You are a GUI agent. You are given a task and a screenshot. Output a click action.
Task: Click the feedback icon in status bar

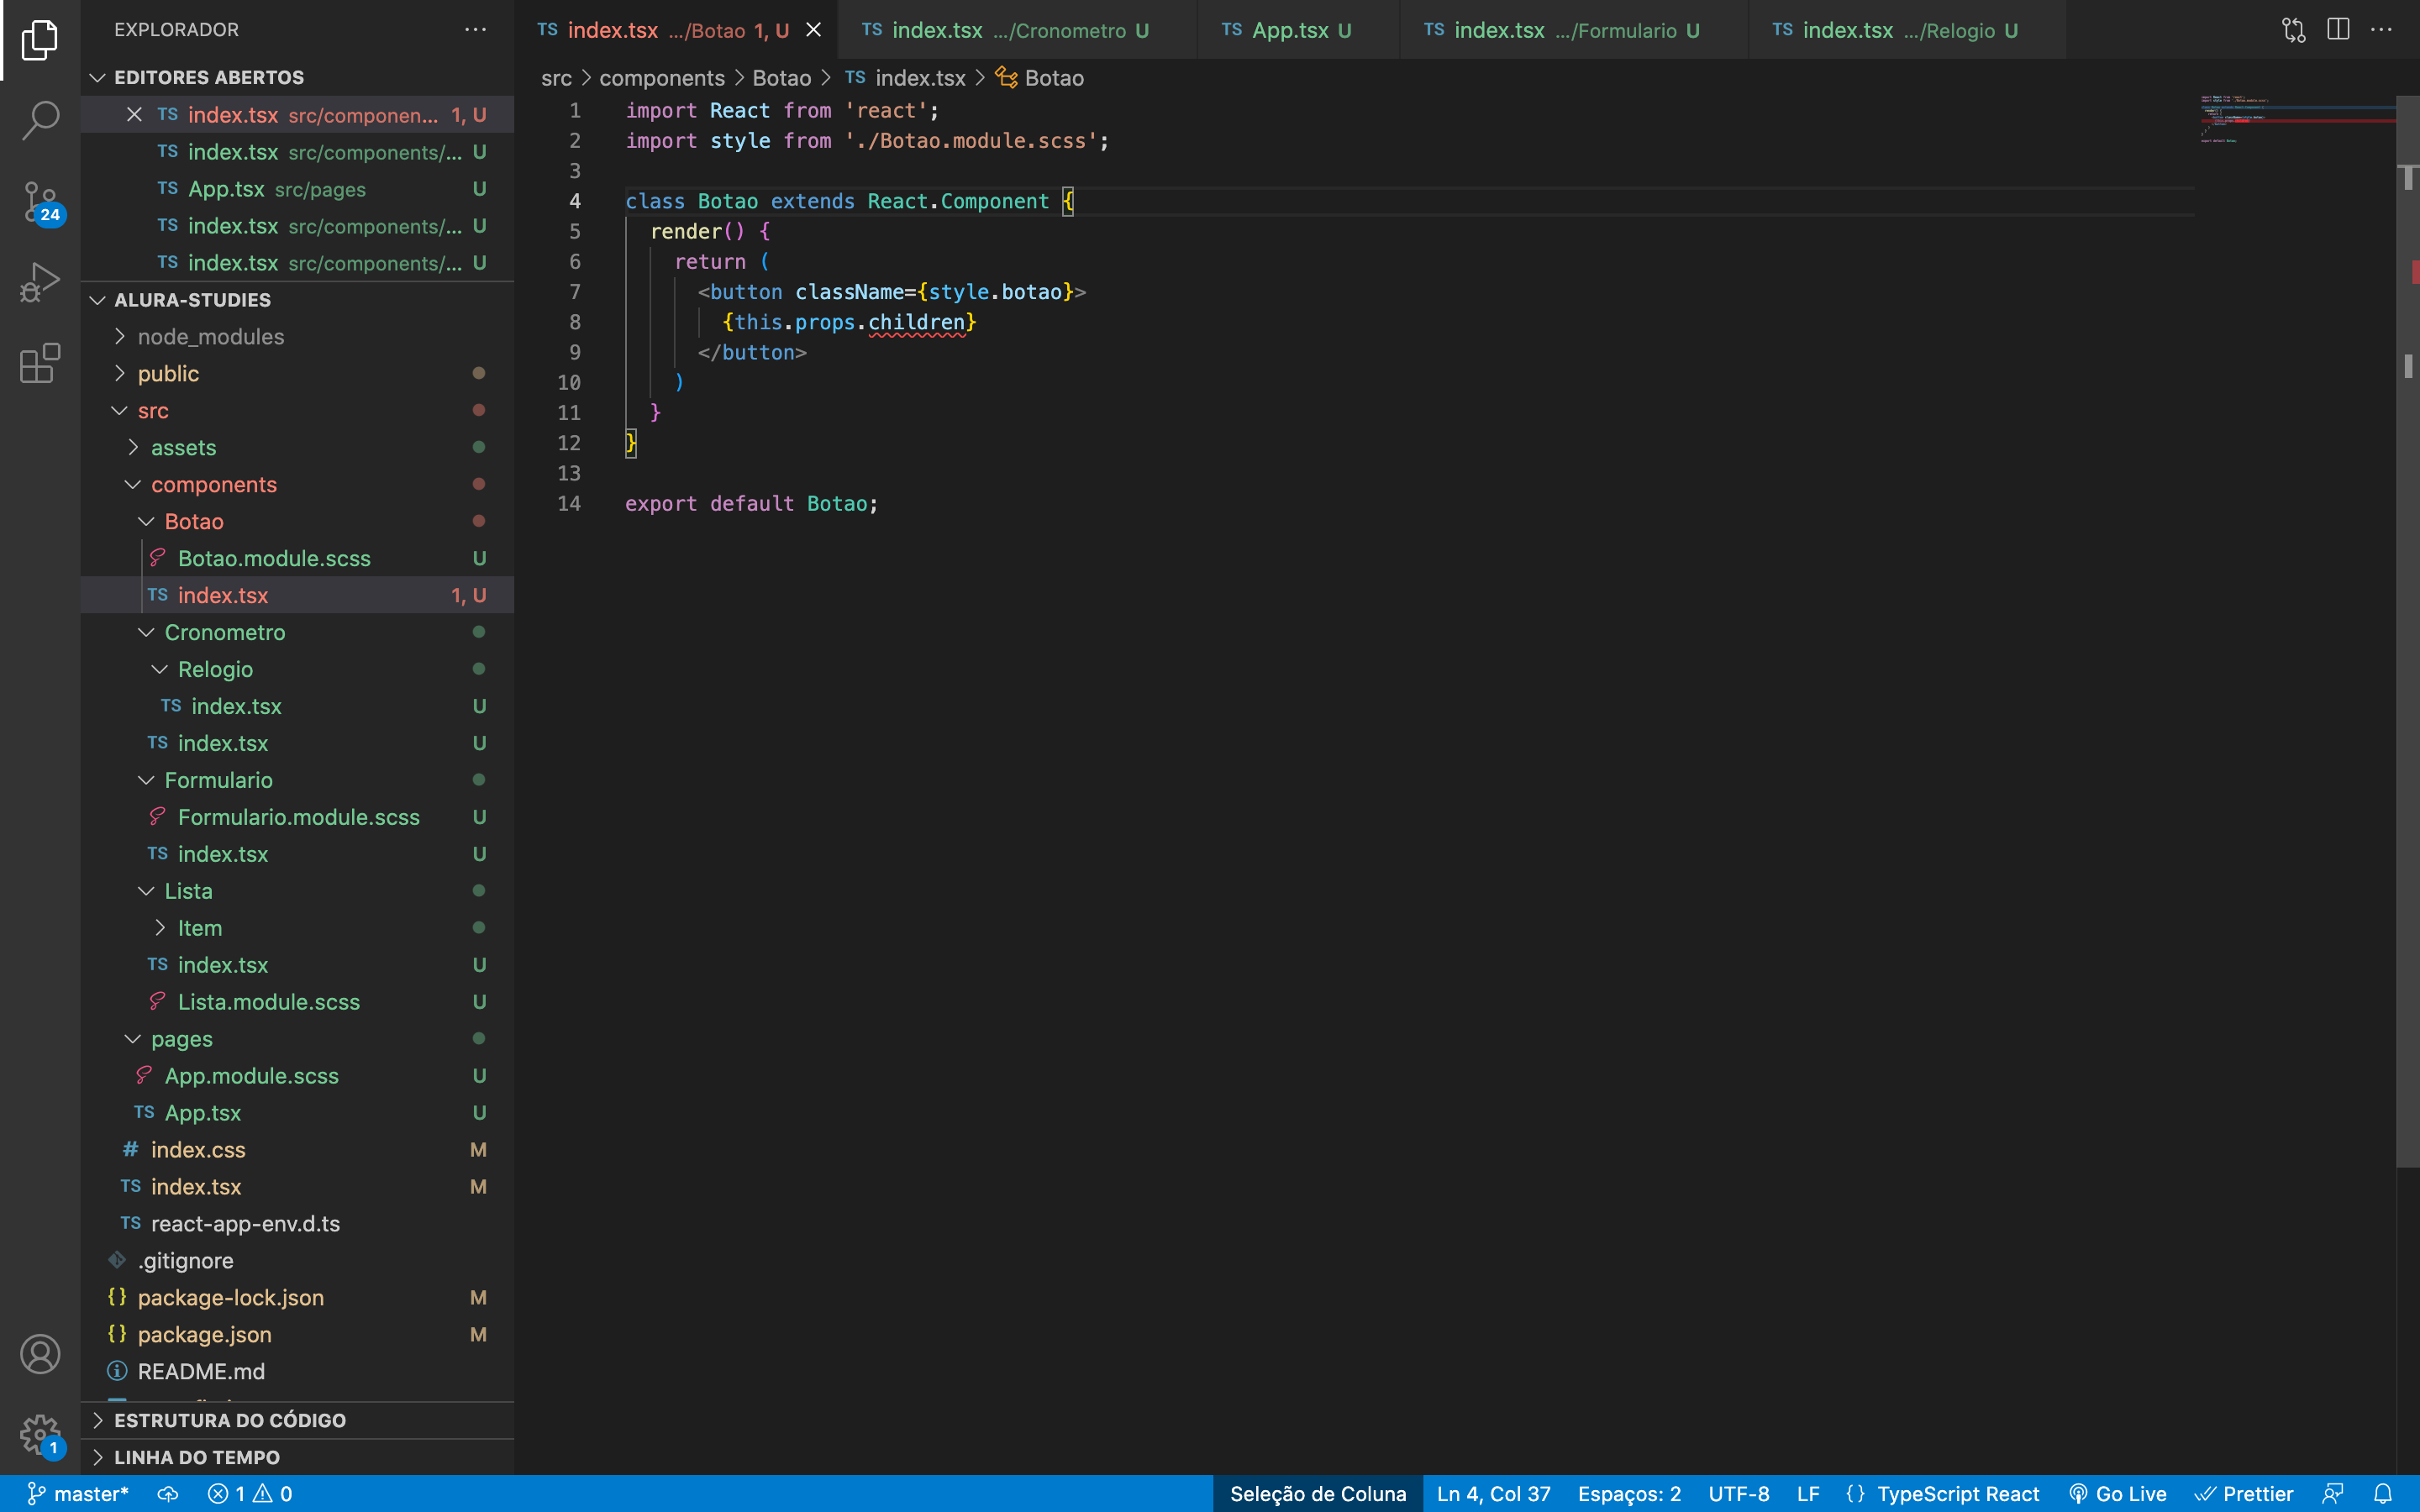(x=2333, y=1494)
